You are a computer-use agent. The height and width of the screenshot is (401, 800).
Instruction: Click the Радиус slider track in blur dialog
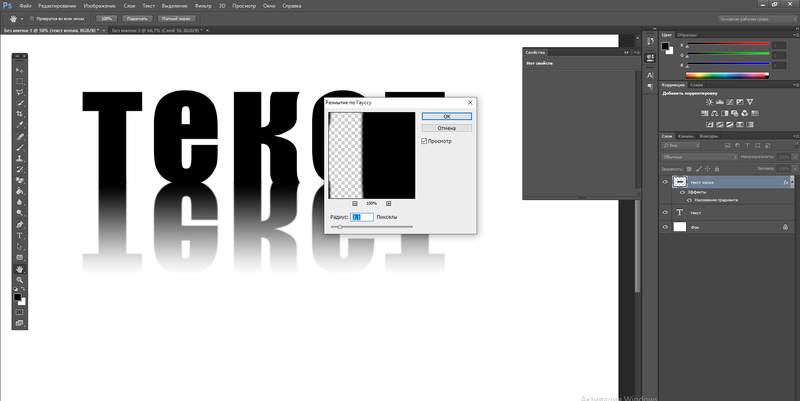(x=372, y=227)
